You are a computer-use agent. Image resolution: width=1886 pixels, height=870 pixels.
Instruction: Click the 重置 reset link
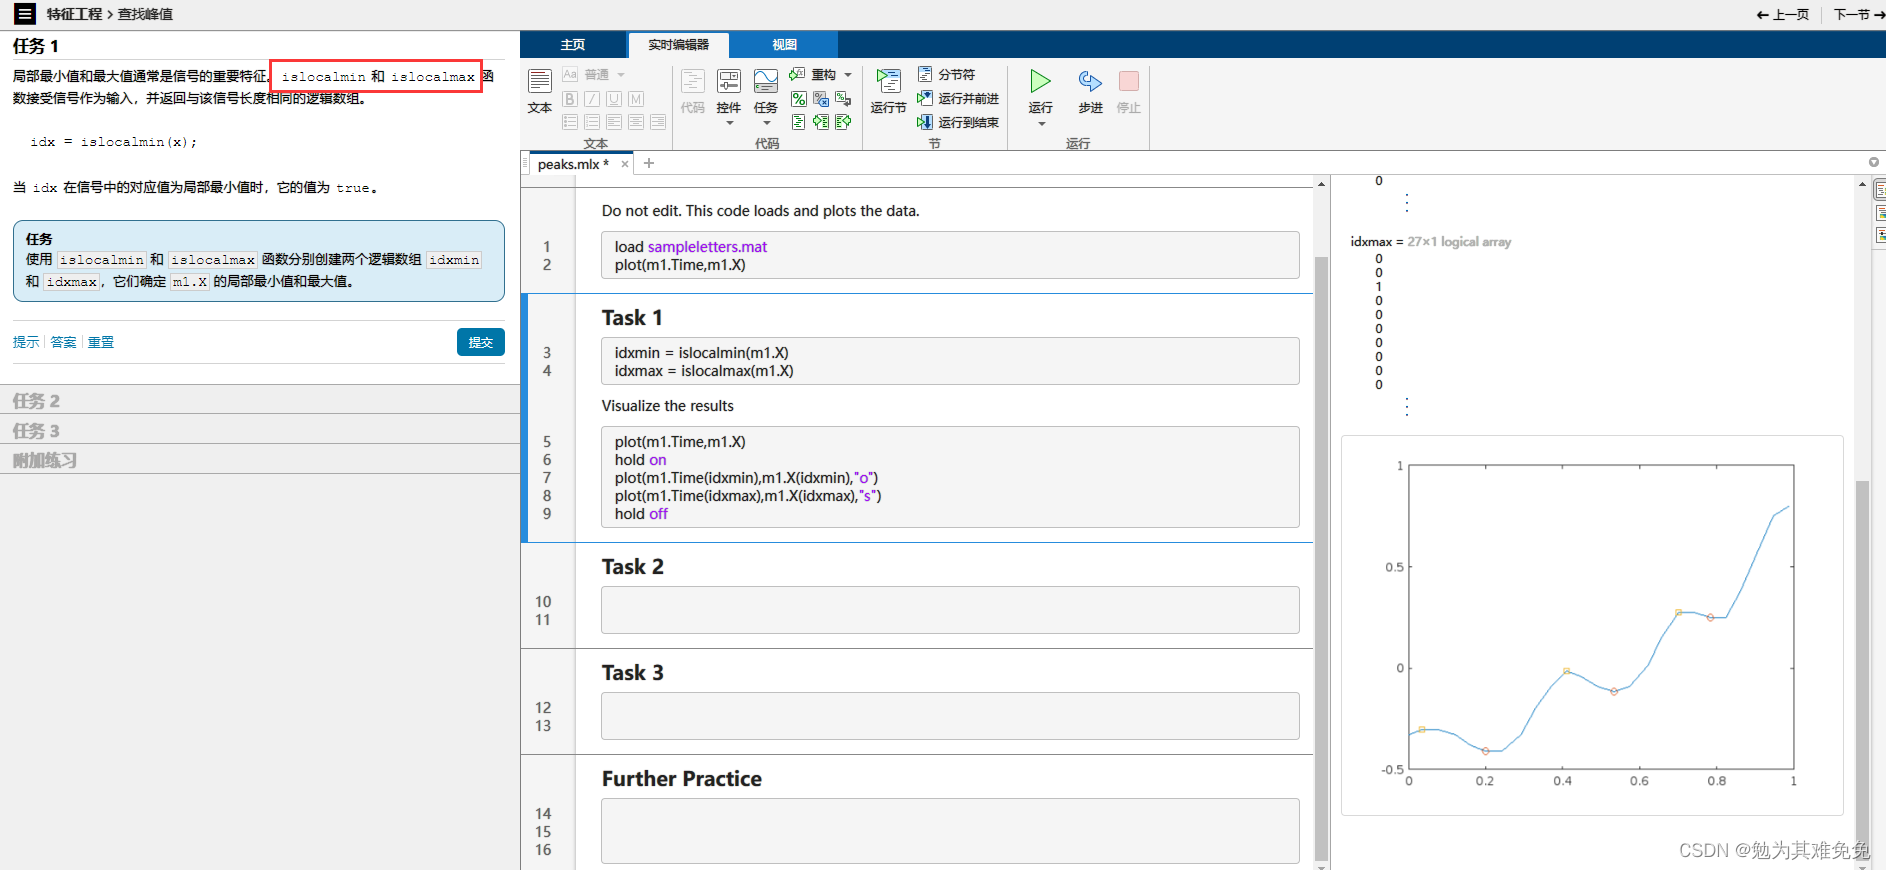pos(101,342)
